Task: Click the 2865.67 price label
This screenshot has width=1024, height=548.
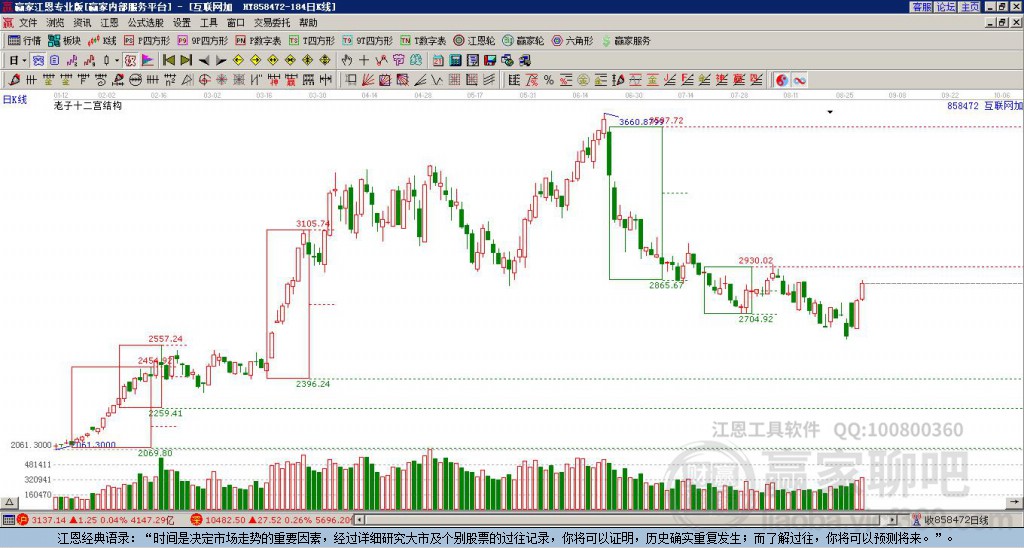Action: [666, 285]
